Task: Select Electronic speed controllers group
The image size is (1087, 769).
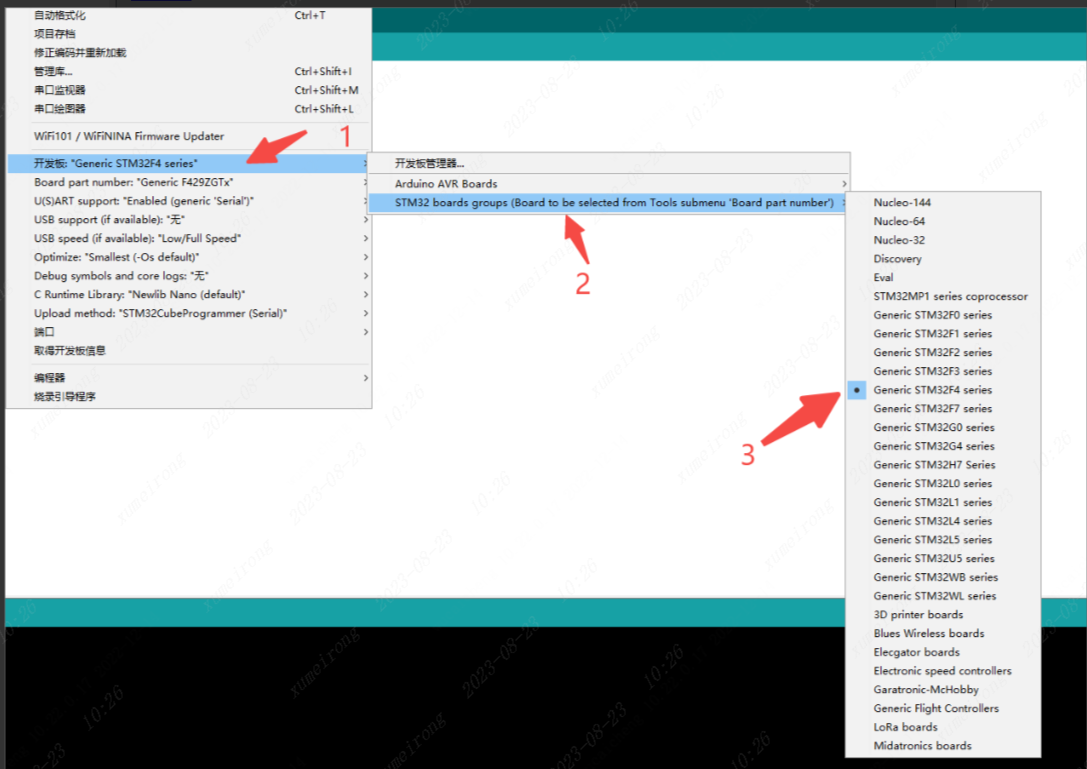Action: 943,671
